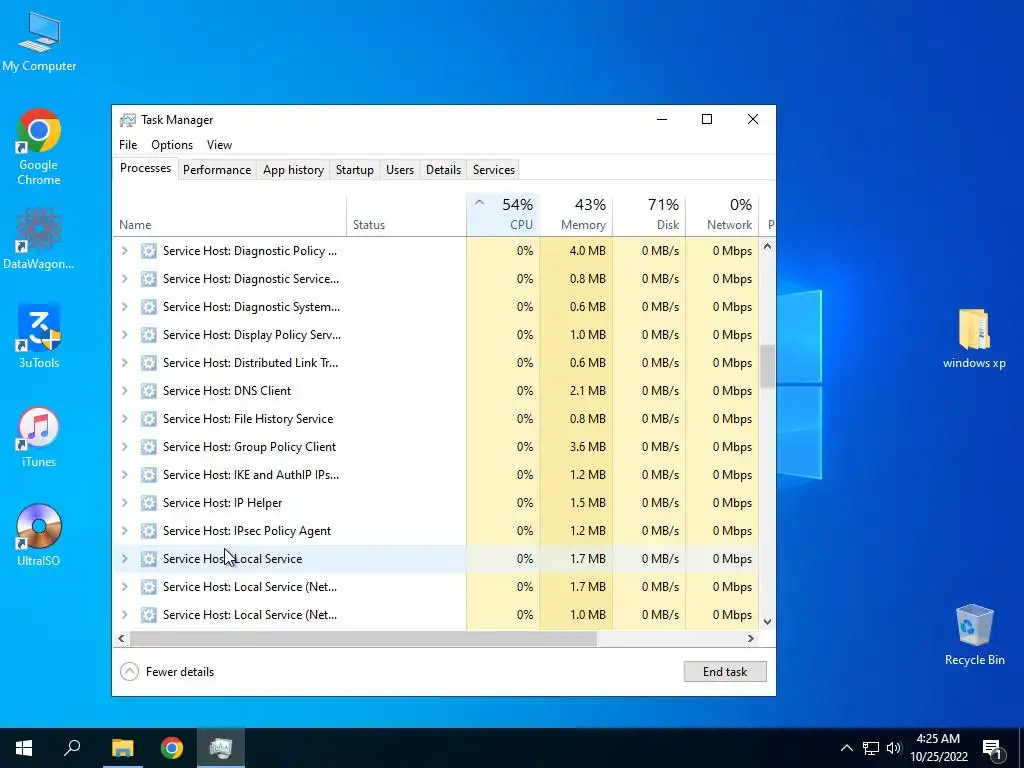
Task: Click the gear icon of IPsec Policy Agent row
Action: tap(149, 531)
